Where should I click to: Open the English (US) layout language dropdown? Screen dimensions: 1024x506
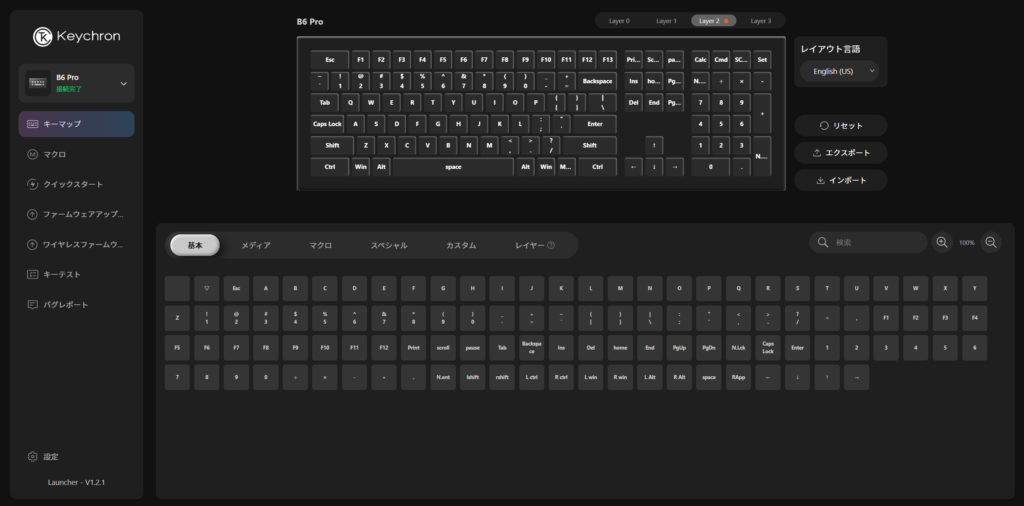click(838, 71)
